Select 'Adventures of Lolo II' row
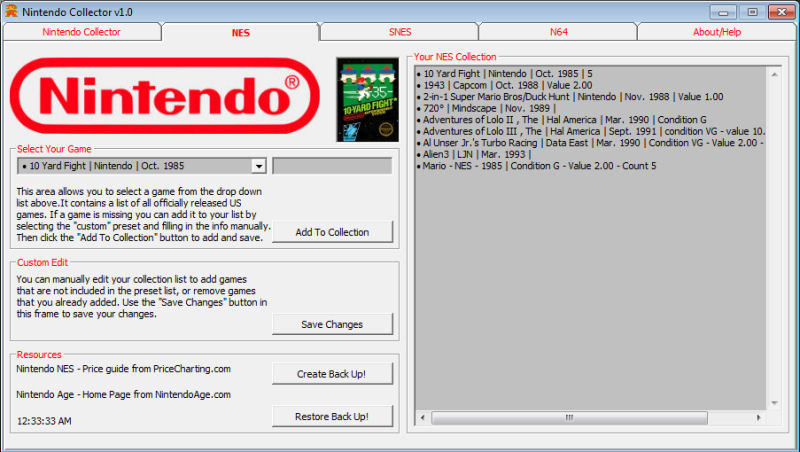The image size is (800, 452). (x=562, y=119)
